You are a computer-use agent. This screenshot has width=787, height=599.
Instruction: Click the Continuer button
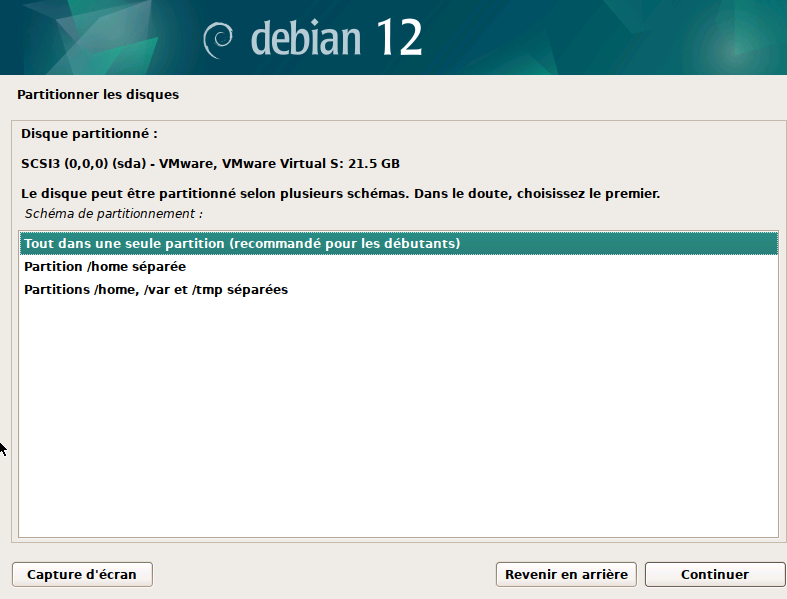715,574
